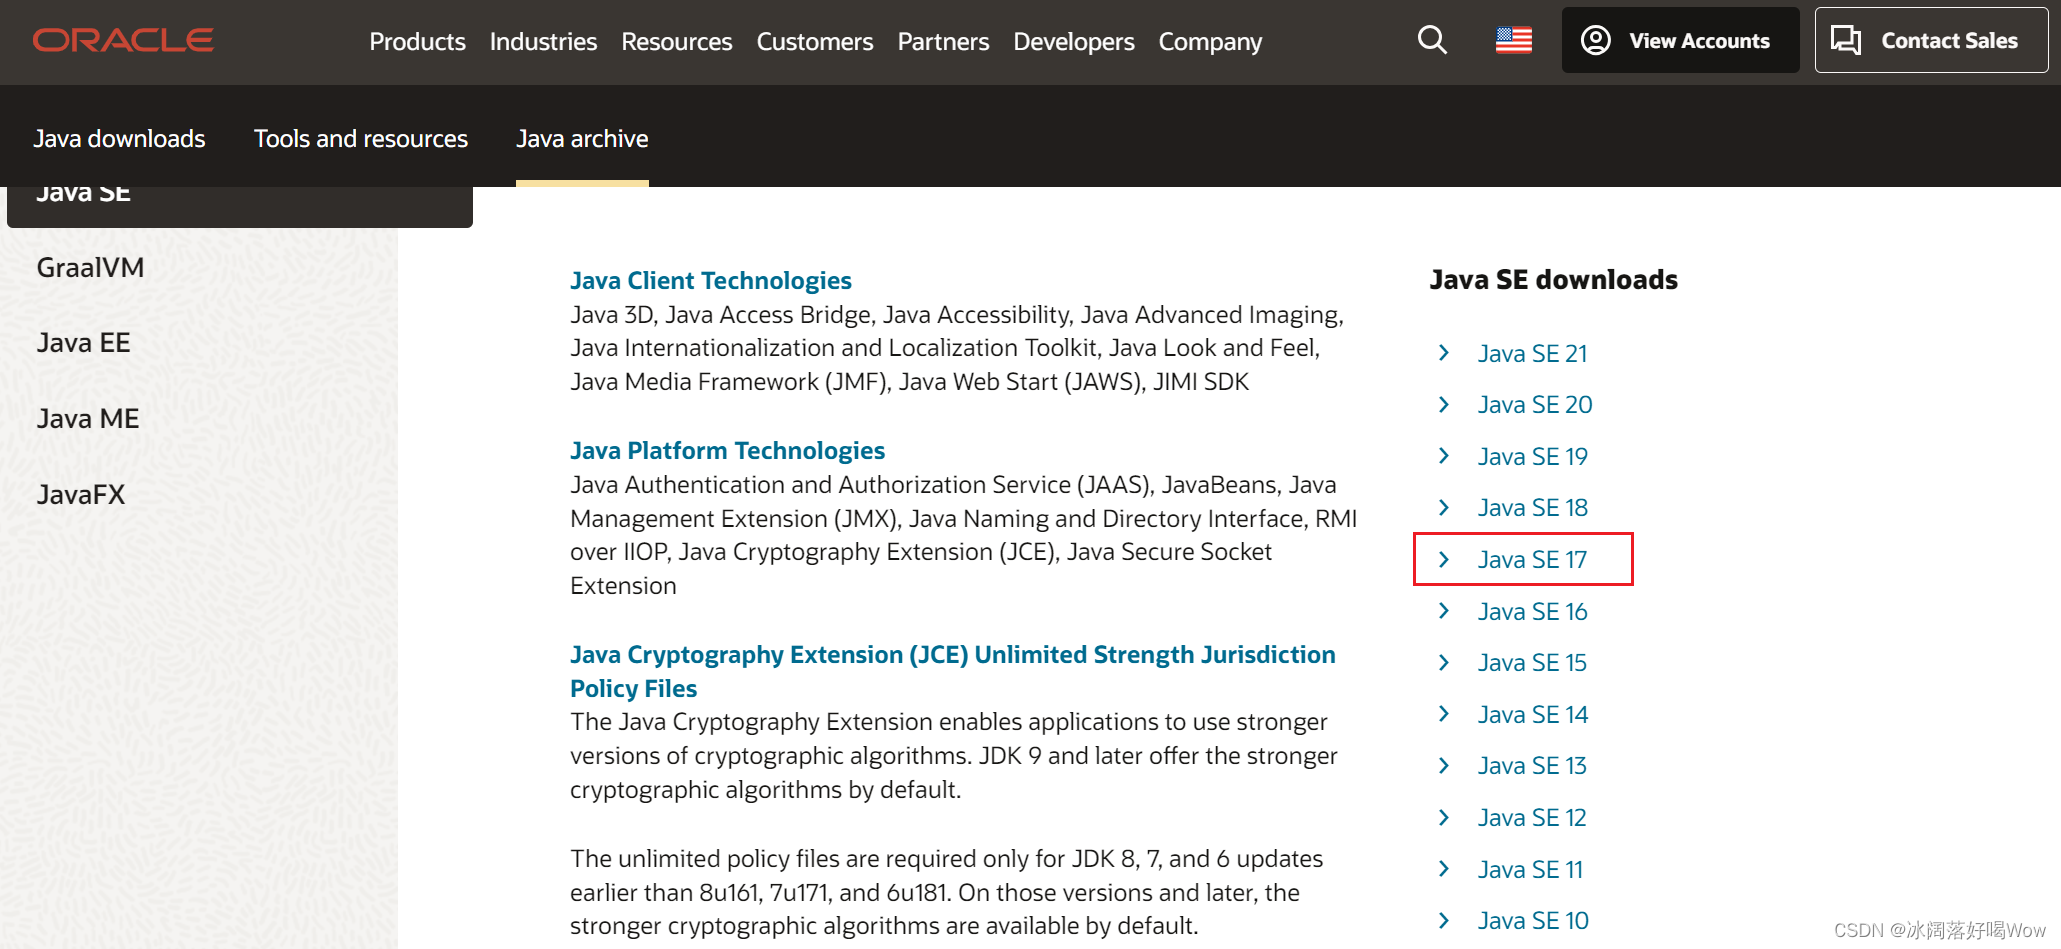The width and height of the screenshot is (2061, 949).
Task: Click the Oracle logo
Action: [123, 40]
